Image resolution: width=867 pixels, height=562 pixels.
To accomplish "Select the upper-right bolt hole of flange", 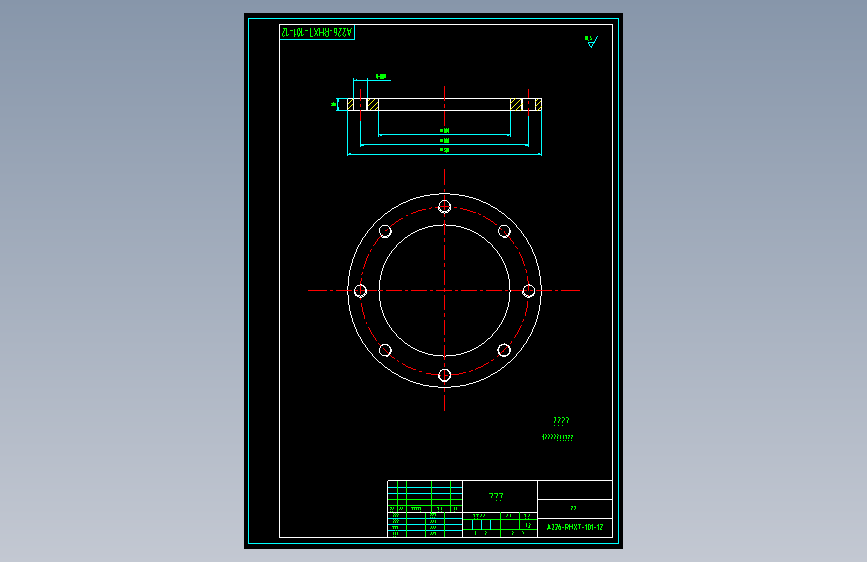I will 504,231.
